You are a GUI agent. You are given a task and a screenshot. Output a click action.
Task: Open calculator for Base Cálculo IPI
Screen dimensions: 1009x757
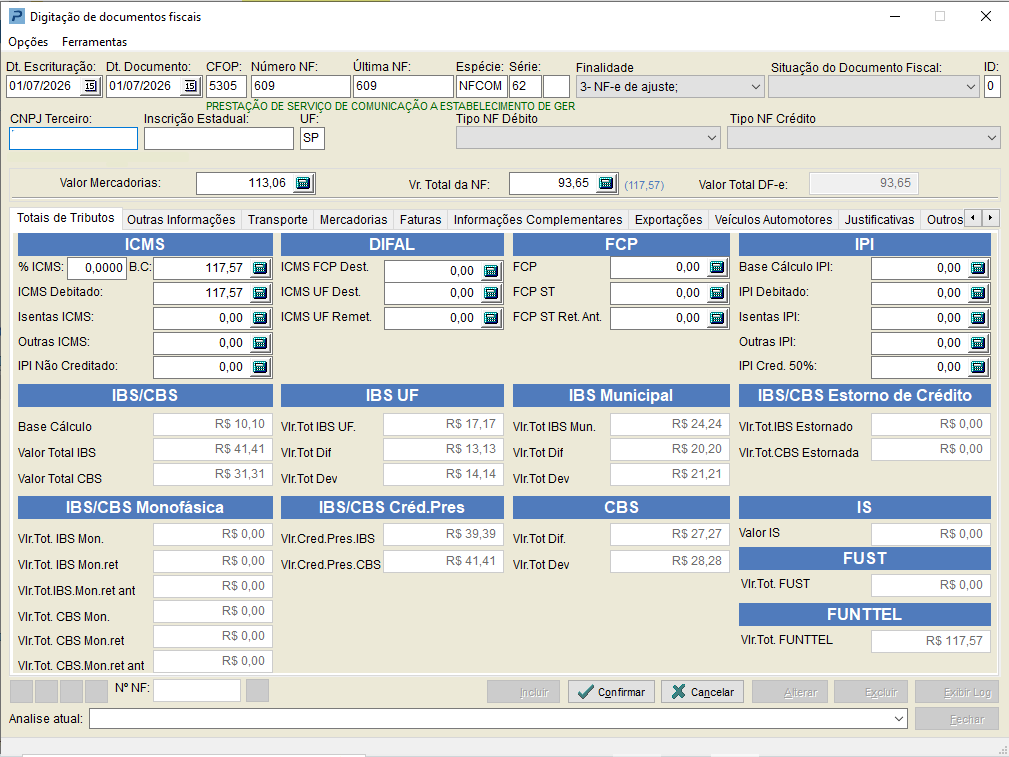click(978, 268)
